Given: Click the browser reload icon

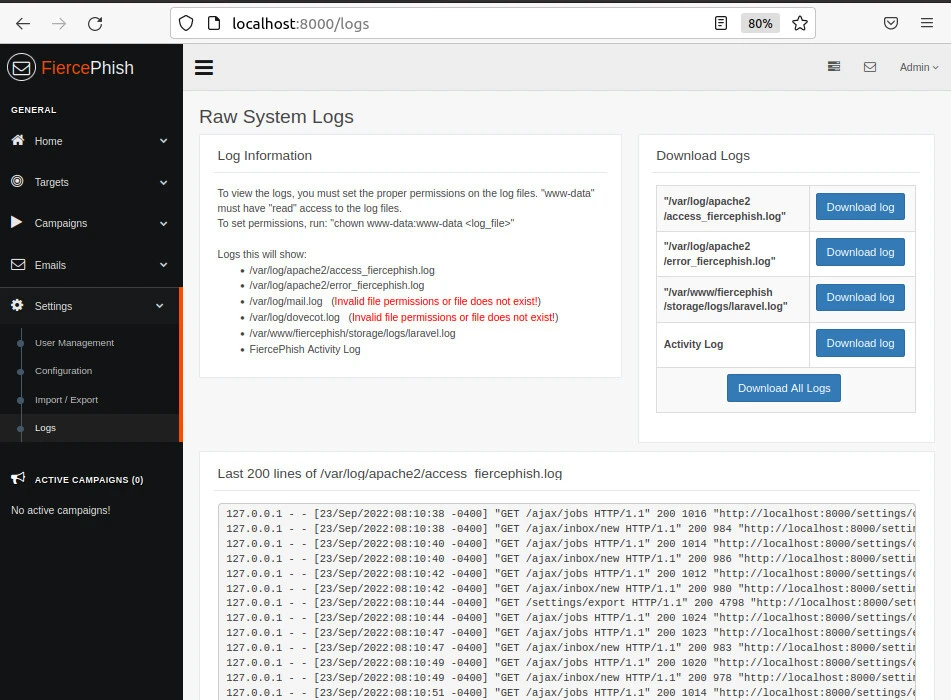Looking at the screenshot, I should point(95,23).
